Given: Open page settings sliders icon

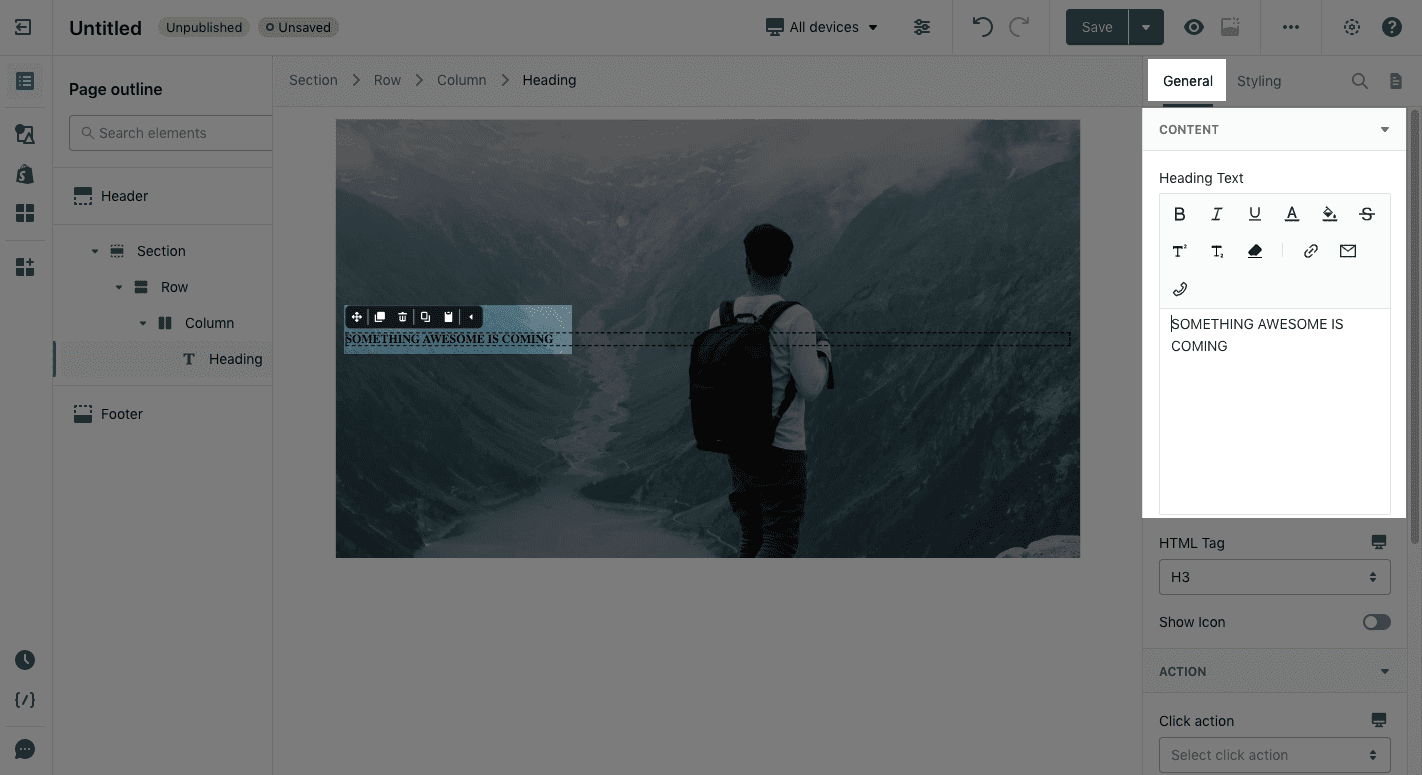Looking at the screenshot, I should click(x=922, y=27).
